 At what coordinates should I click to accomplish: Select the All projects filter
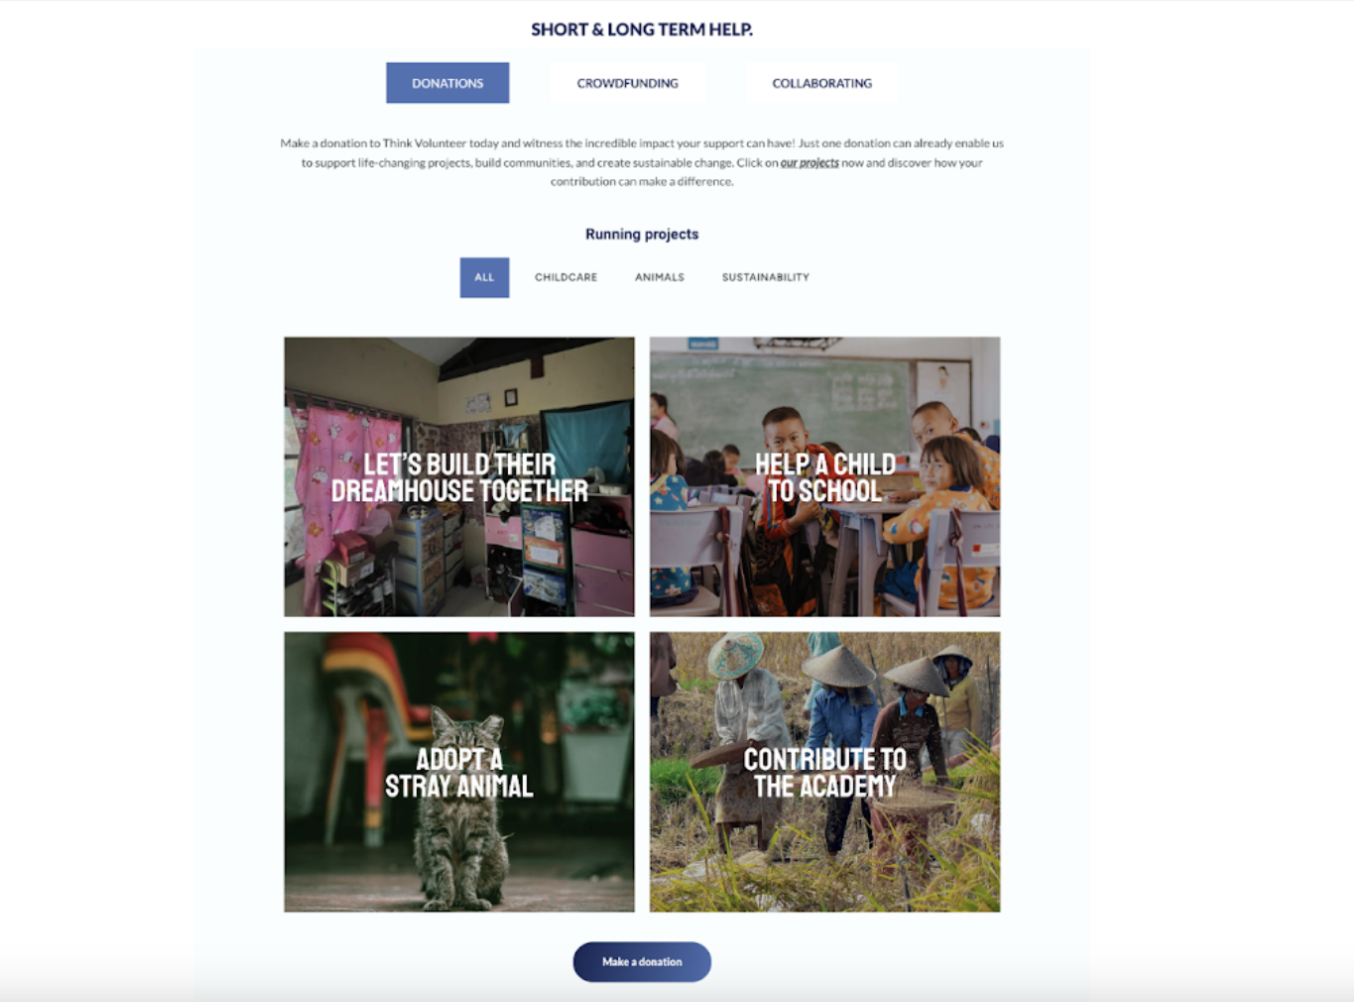click(x=484, y=277)
